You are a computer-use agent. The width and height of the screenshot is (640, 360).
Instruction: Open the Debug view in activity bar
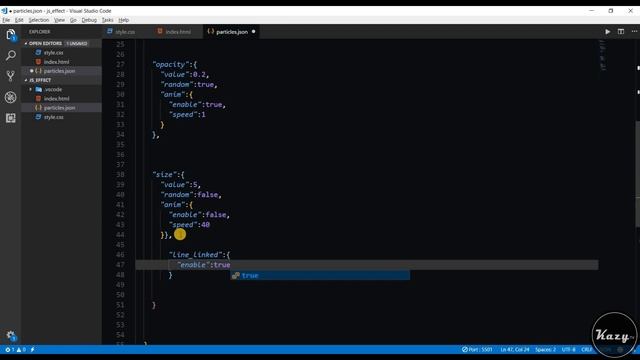click(x=11, y=97)
